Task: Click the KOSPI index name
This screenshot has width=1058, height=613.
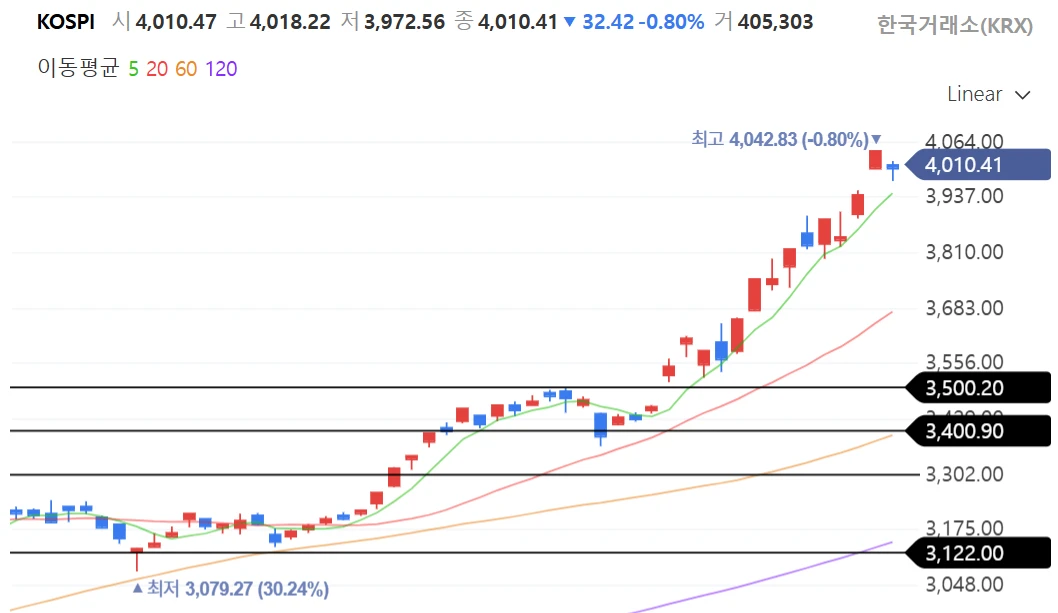Action: [x=66, y=22]
